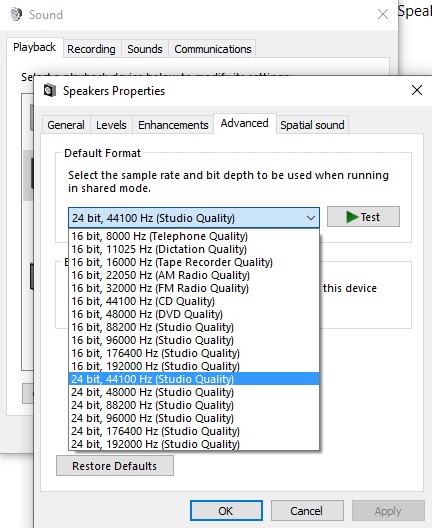This screenshot has width=432, height=528.
Task: Choose 16 bit, 44100 Hz (CD Quality)
Action: (194, 301)
